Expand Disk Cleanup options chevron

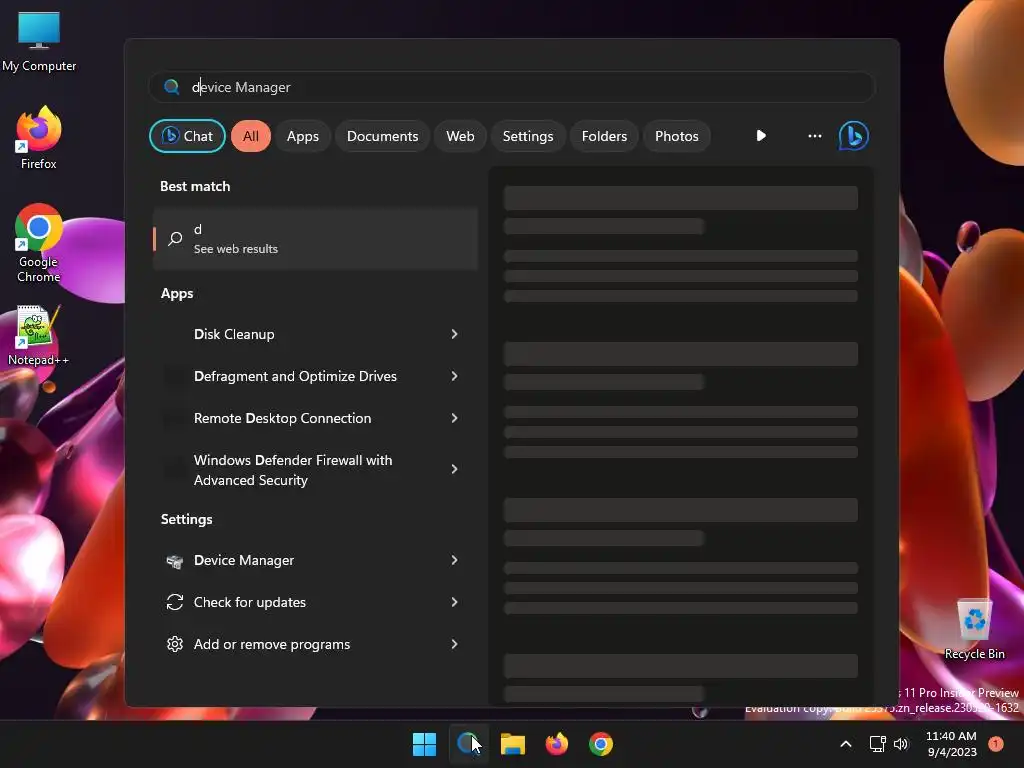tap(455, 334)
